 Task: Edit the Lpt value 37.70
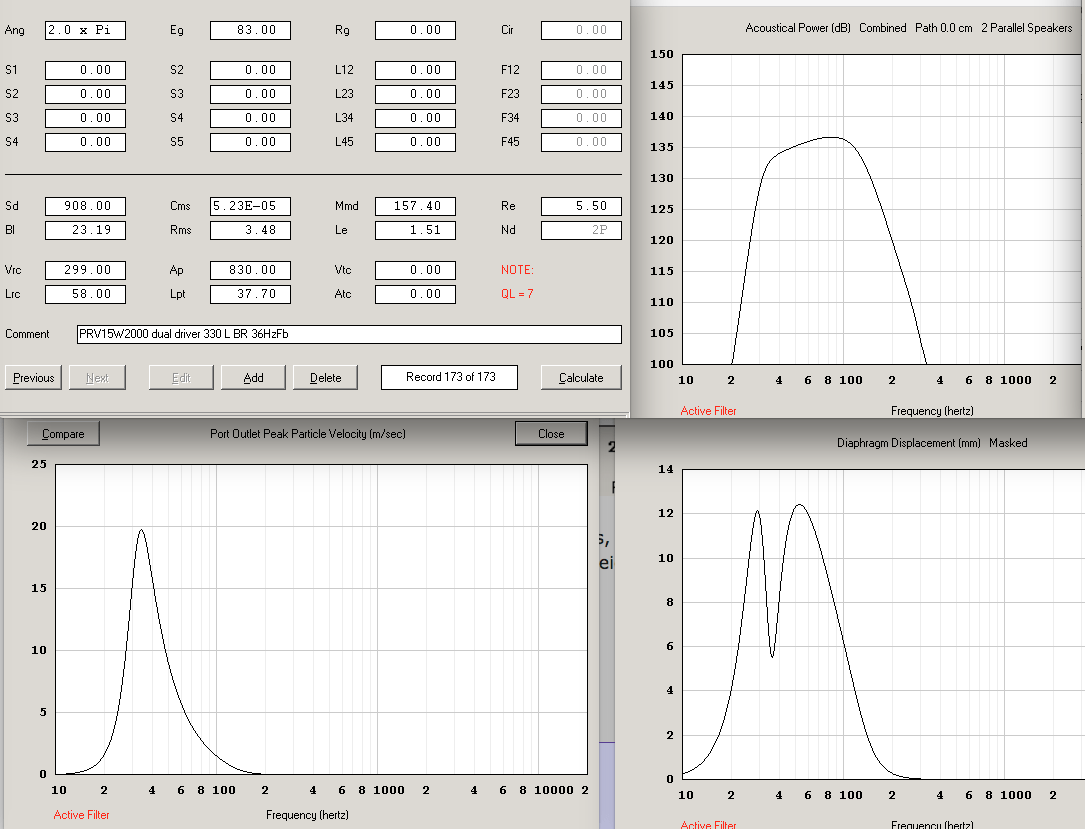coord(250,294)
